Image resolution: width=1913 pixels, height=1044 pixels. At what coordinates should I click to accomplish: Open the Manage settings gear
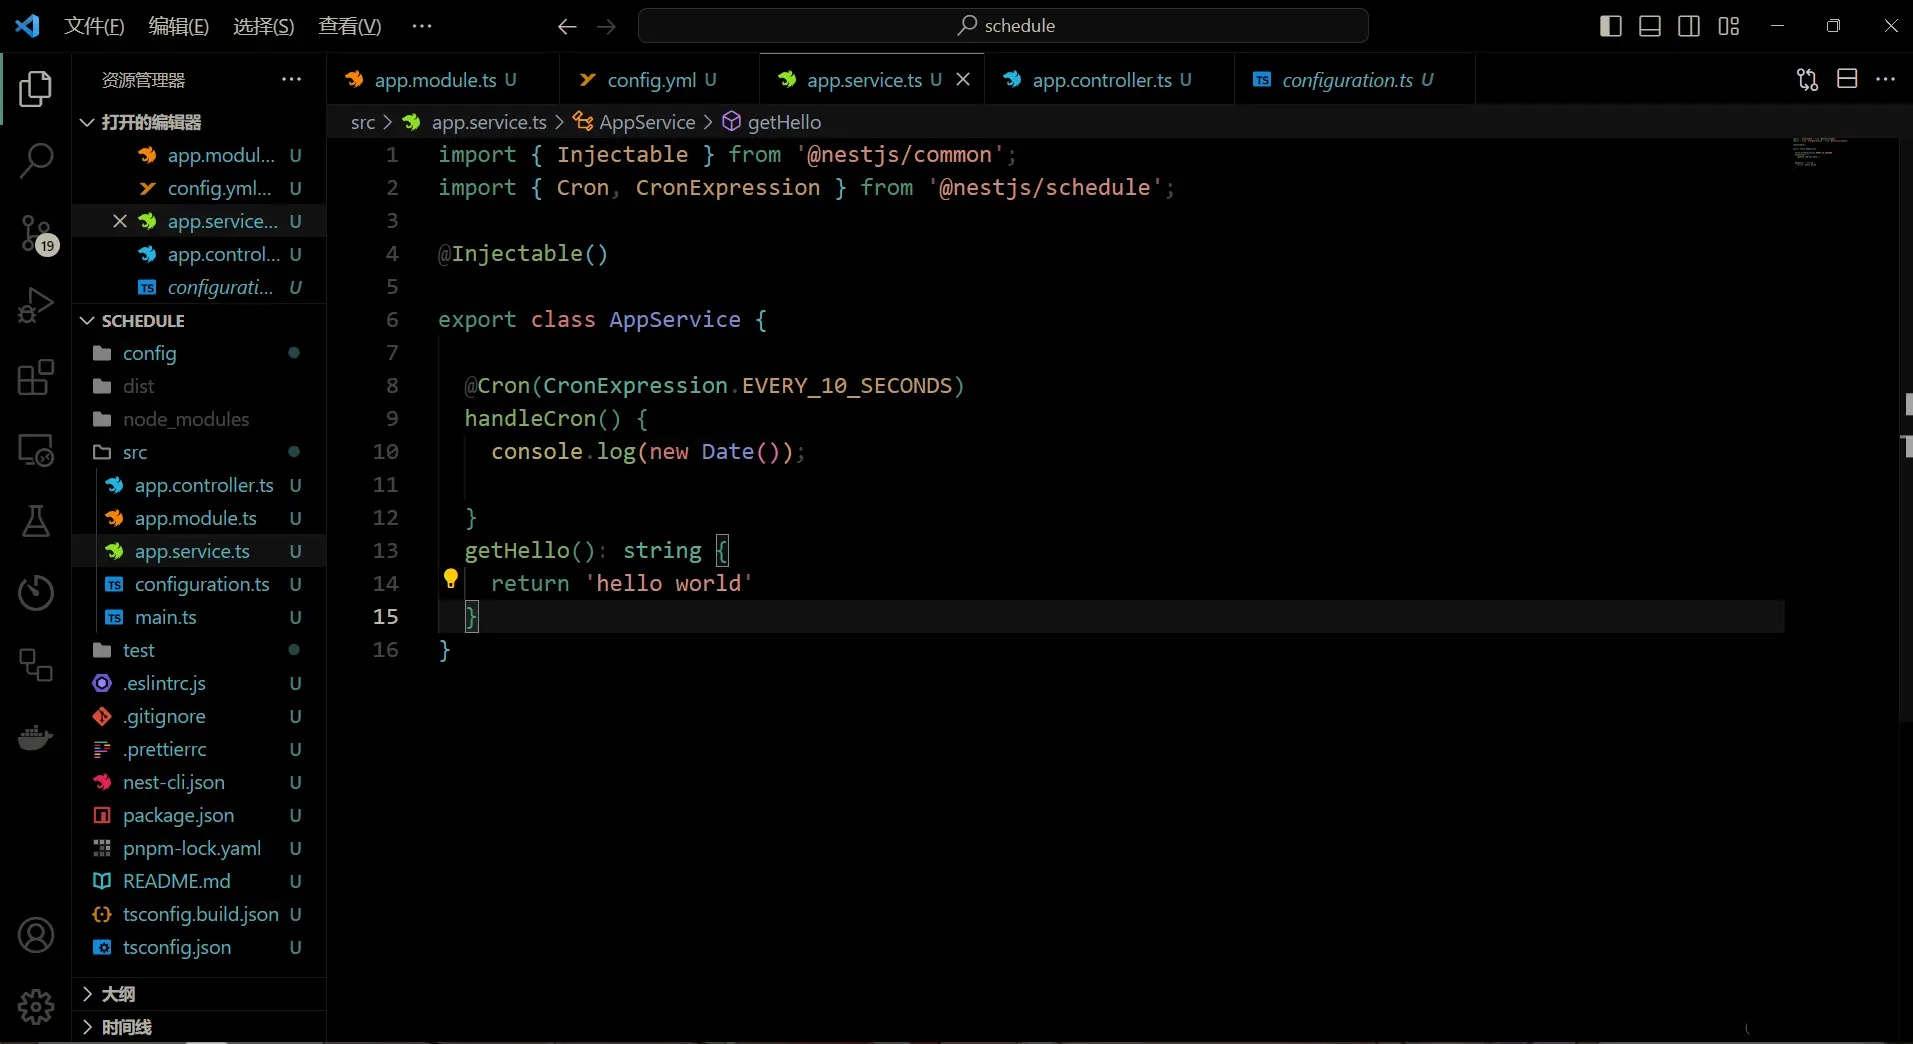point(36,1006)
